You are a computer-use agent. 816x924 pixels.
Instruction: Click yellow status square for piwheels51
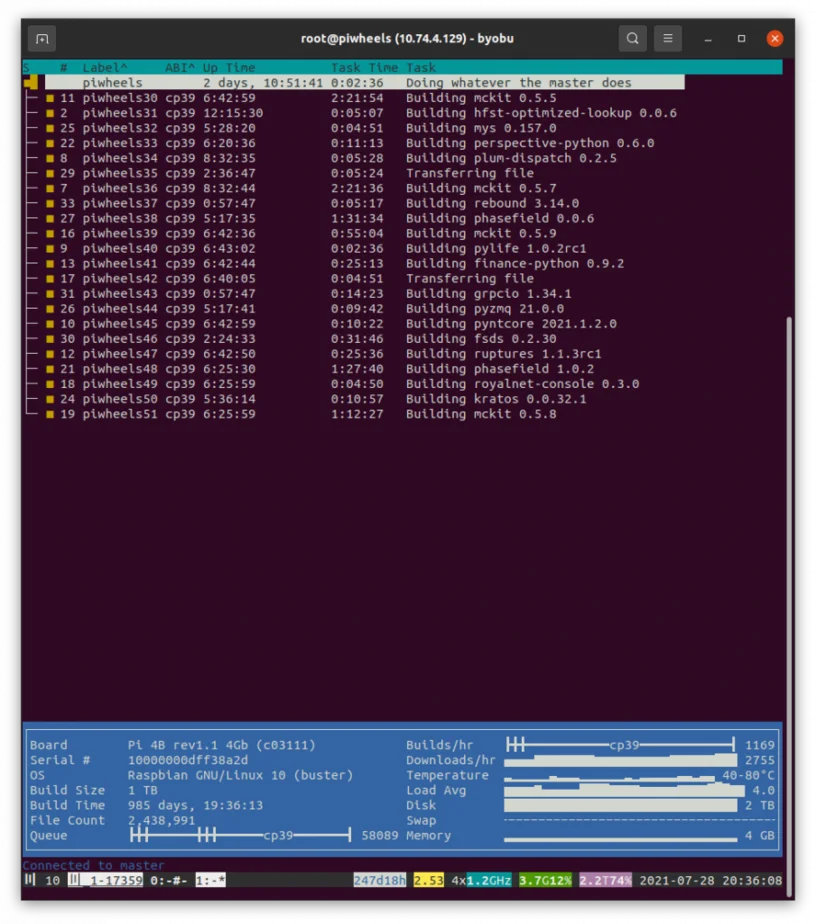coord(50,415)
